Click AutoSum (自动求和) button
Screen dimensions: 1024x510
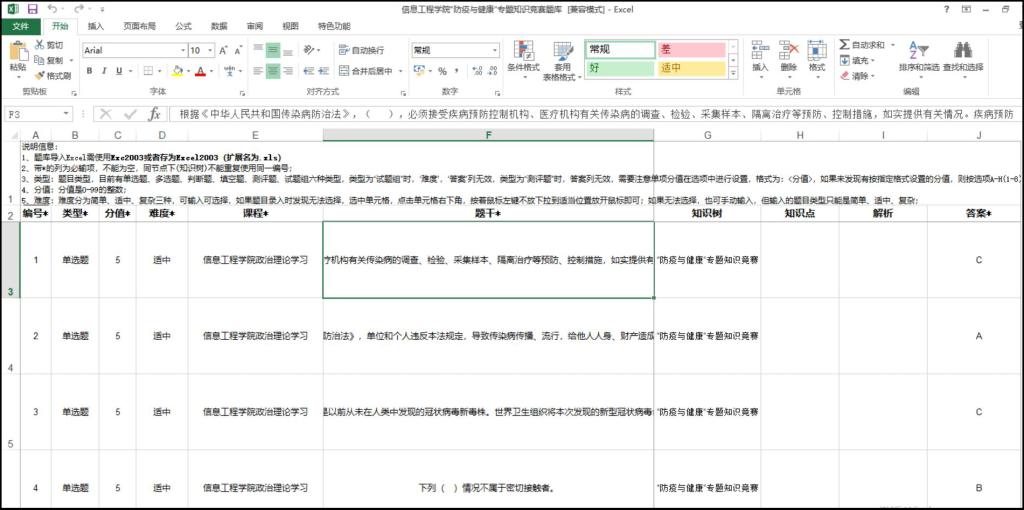[x=861, y=45]
